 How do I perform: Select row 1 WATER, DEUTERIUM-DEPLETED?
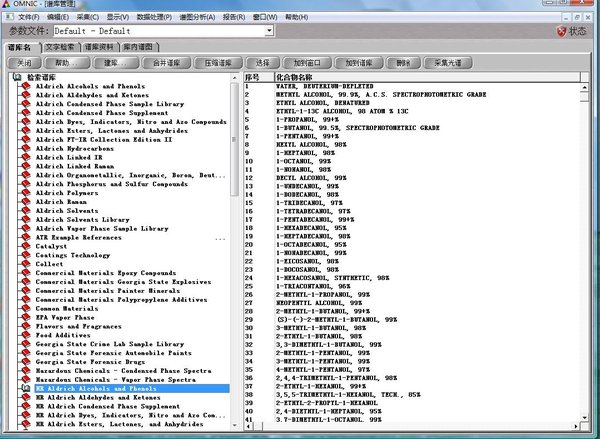point(412,86)
